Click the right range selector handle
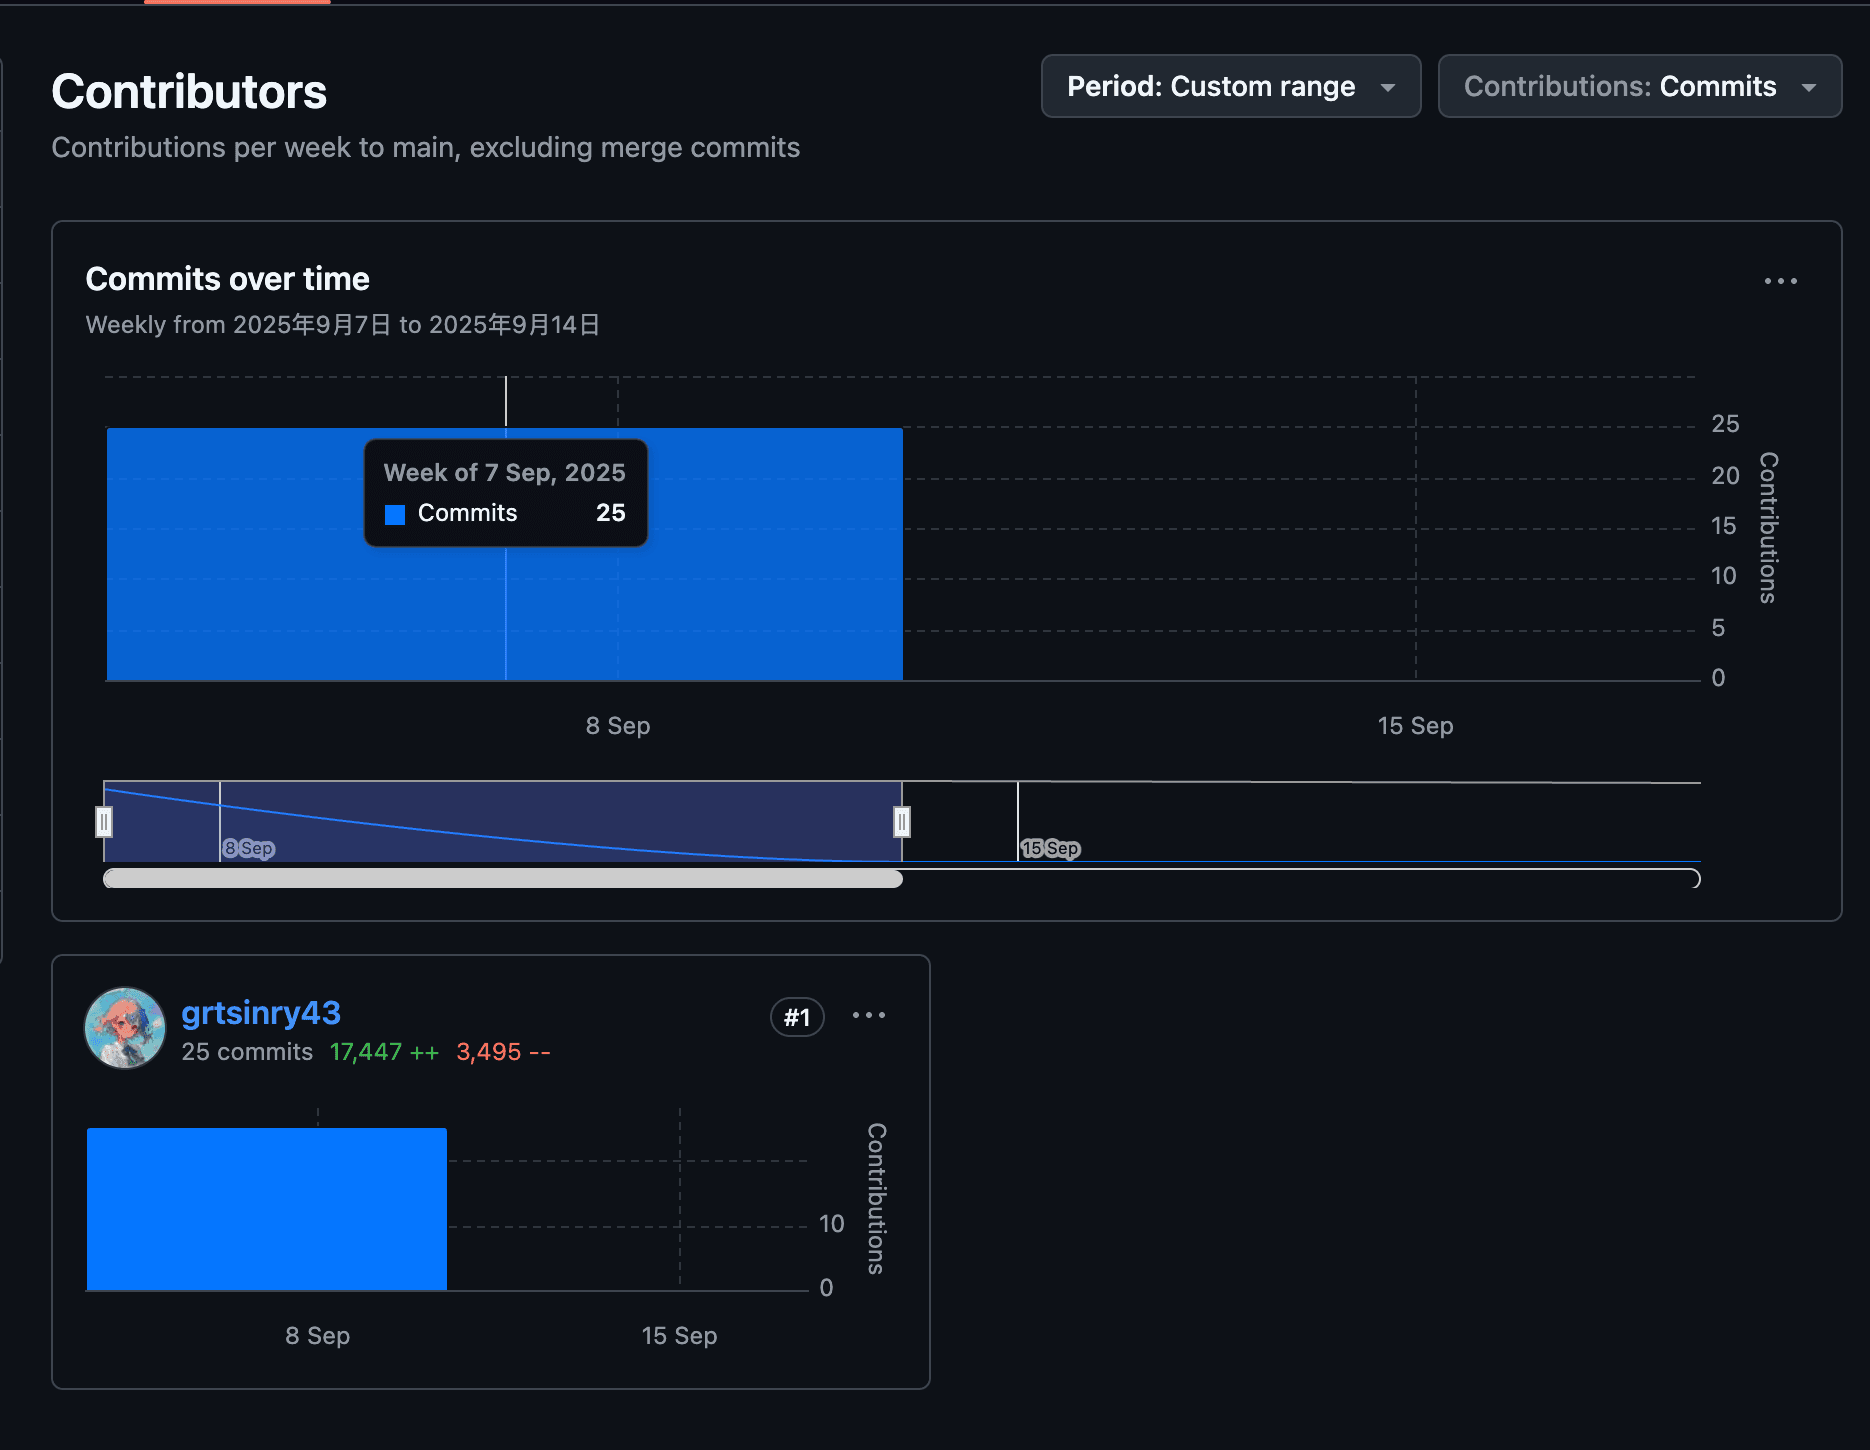This screenshot has height=1450, width=1870. tap(901, 822)
